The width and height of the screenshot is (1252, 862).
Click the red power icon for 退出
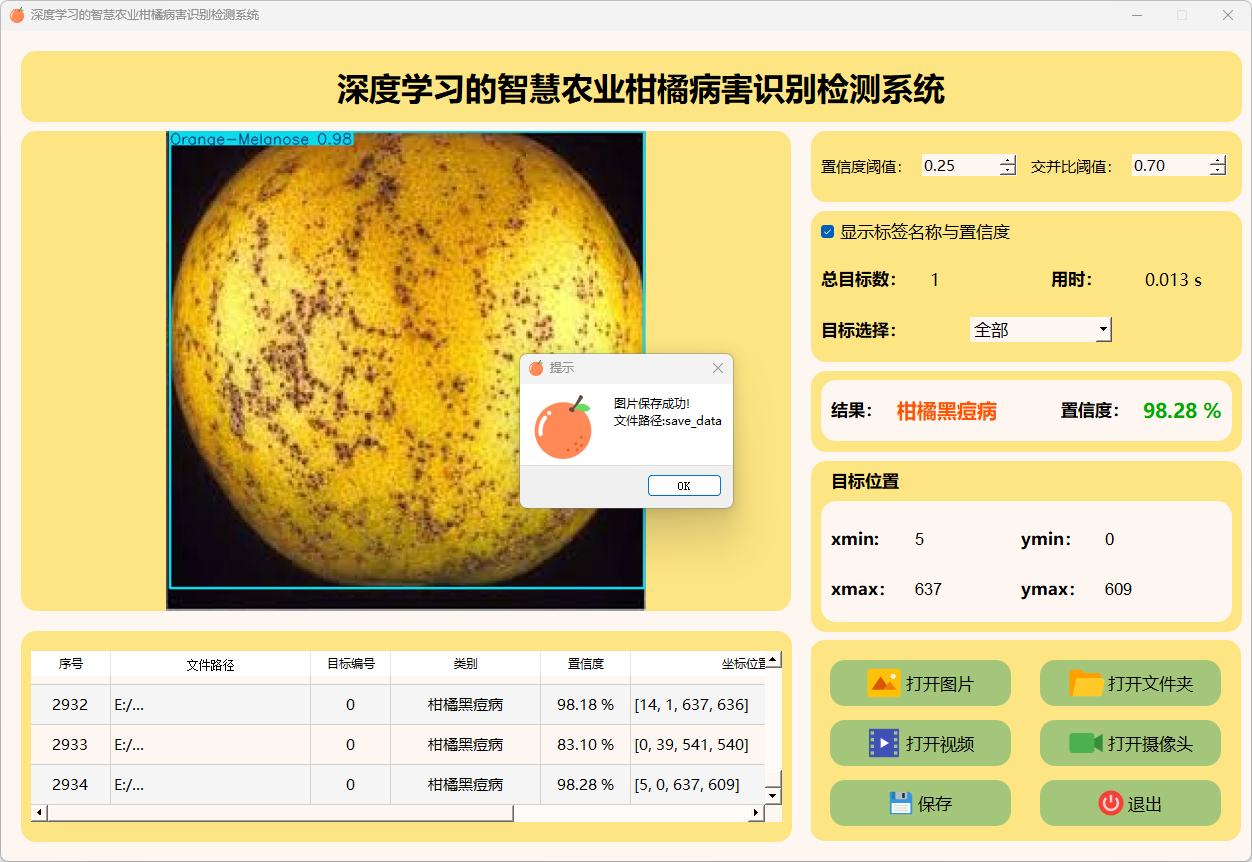(x=1110, y=803)
